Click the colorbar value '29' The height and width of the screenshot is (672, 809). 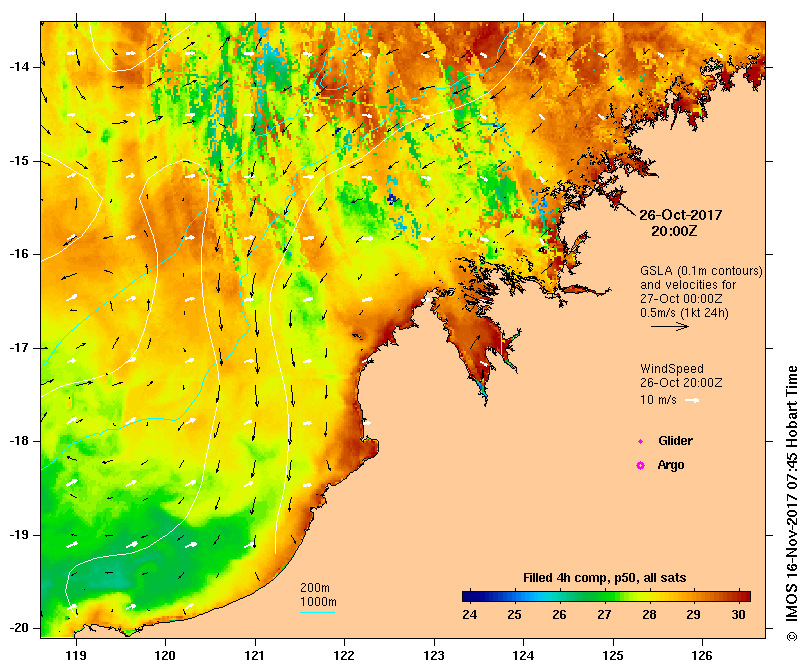(x=693, y=615)
